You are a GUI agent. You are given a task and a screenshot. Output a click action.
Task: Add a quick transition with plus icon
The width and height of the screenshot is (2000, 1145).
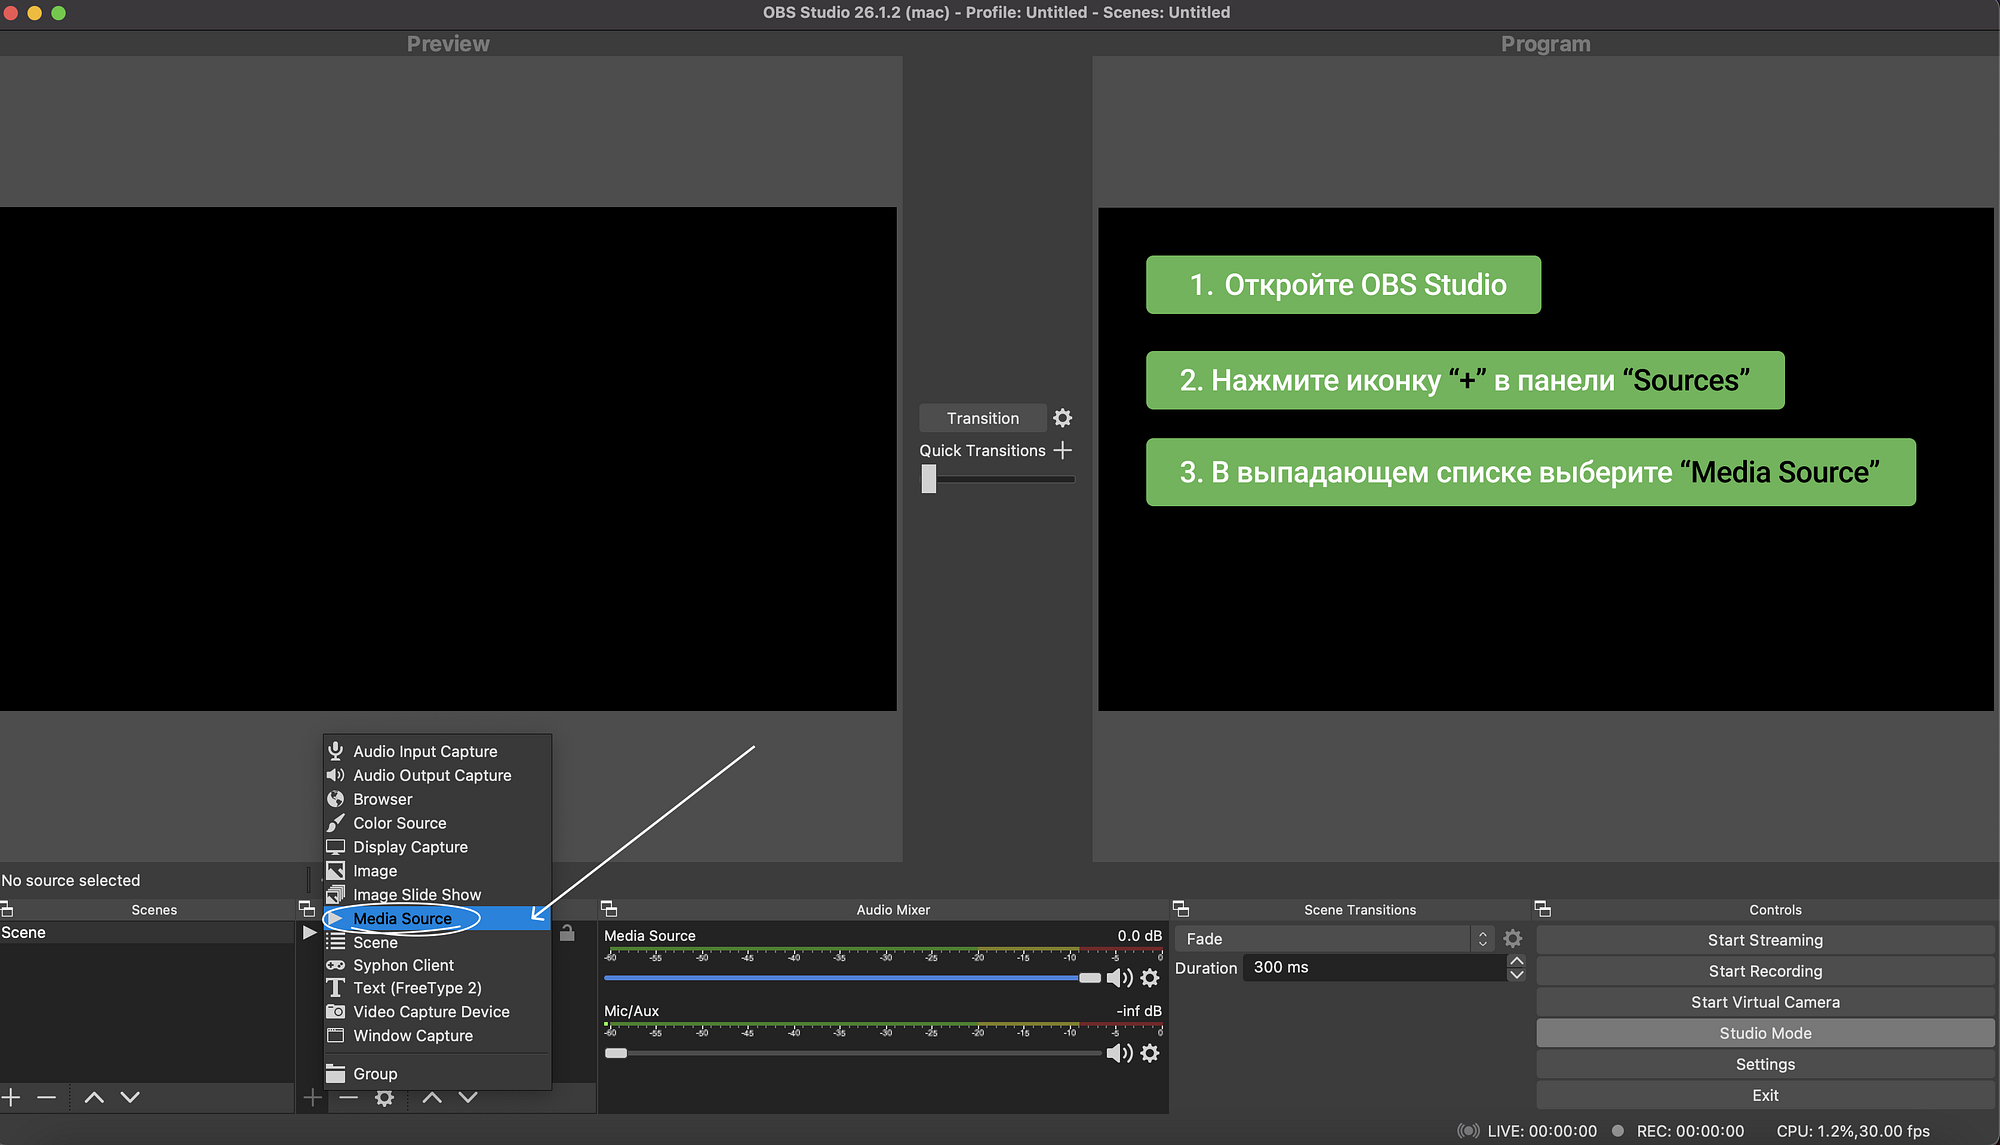[x=1063, y=450]
